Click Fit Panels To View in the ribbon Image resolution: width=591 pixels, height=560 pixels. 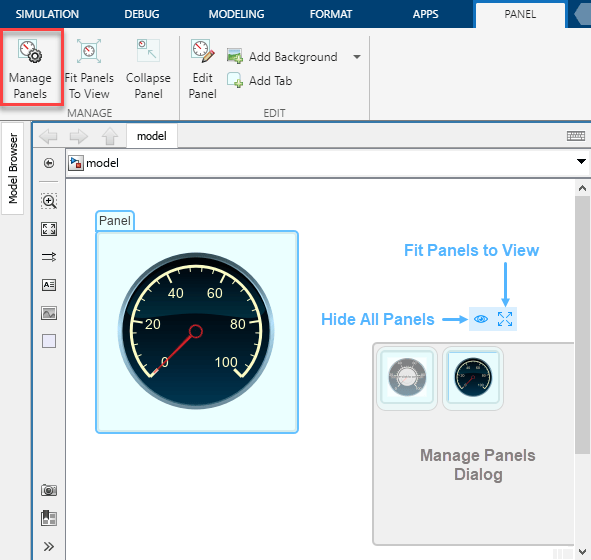click(89, 68)
